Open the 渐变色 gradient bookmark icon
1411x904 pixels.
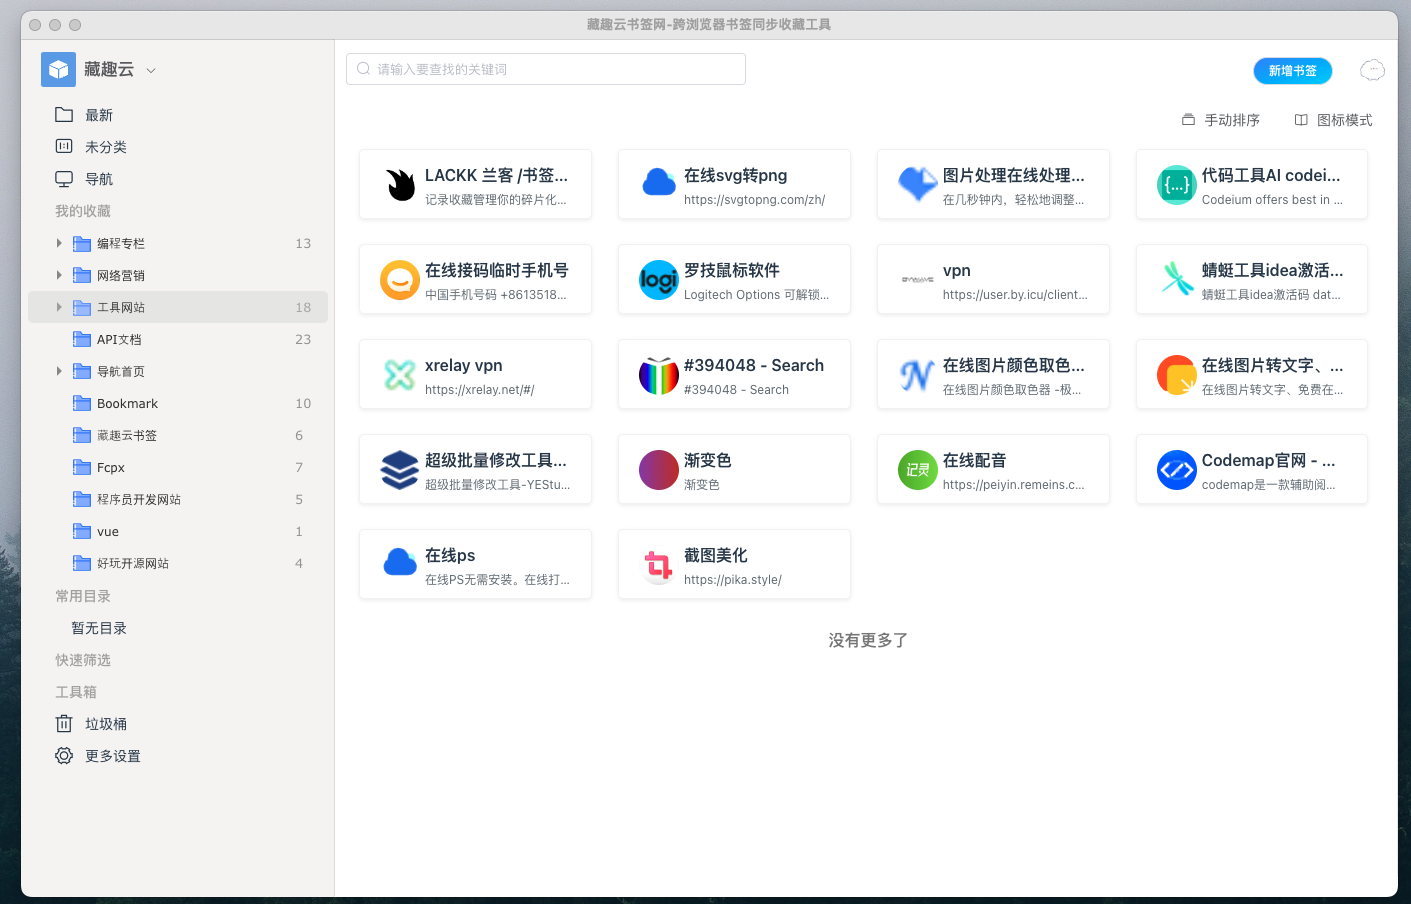(x=658, y=469)
